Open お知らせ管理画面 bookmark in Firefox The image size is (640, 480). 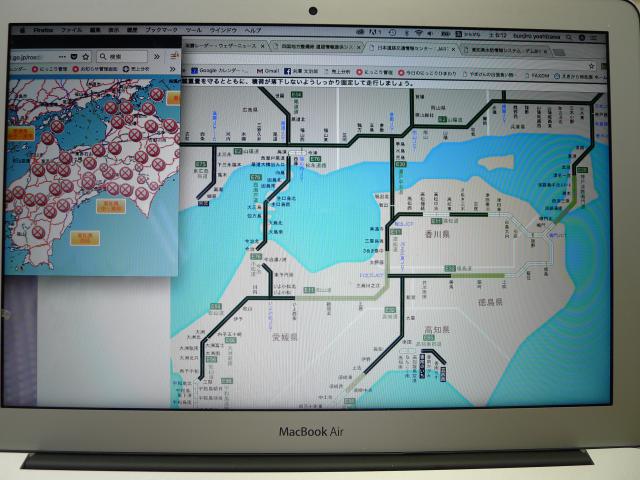pyautogui.click(x=95, y=69)
